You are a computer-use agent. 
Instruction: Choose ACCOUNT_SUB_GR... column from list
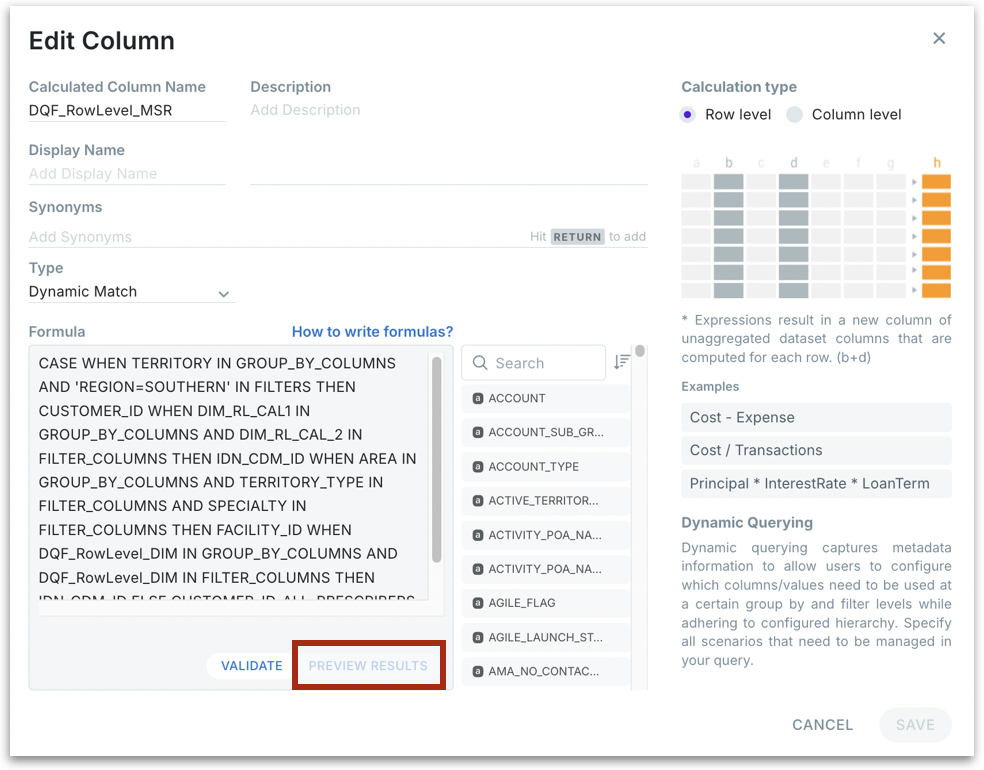point(545,433)
